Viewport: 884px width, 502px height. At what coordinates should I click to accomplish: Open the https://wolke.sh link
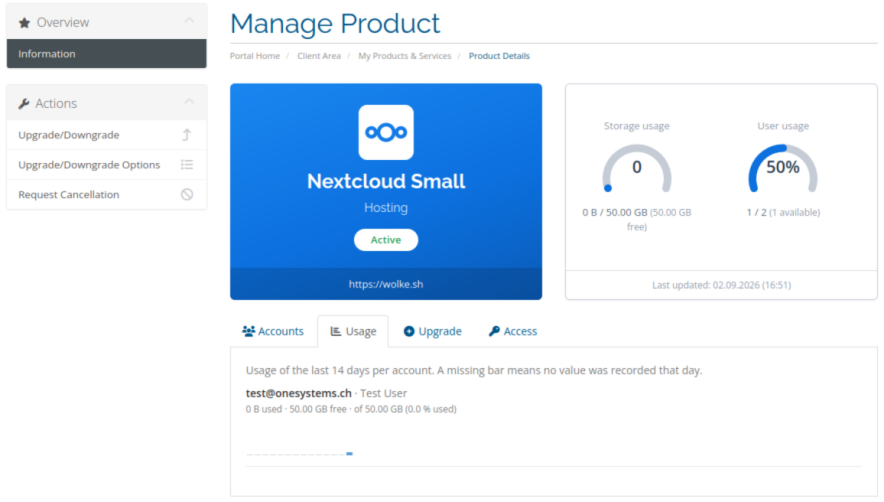tap(386, 284)
